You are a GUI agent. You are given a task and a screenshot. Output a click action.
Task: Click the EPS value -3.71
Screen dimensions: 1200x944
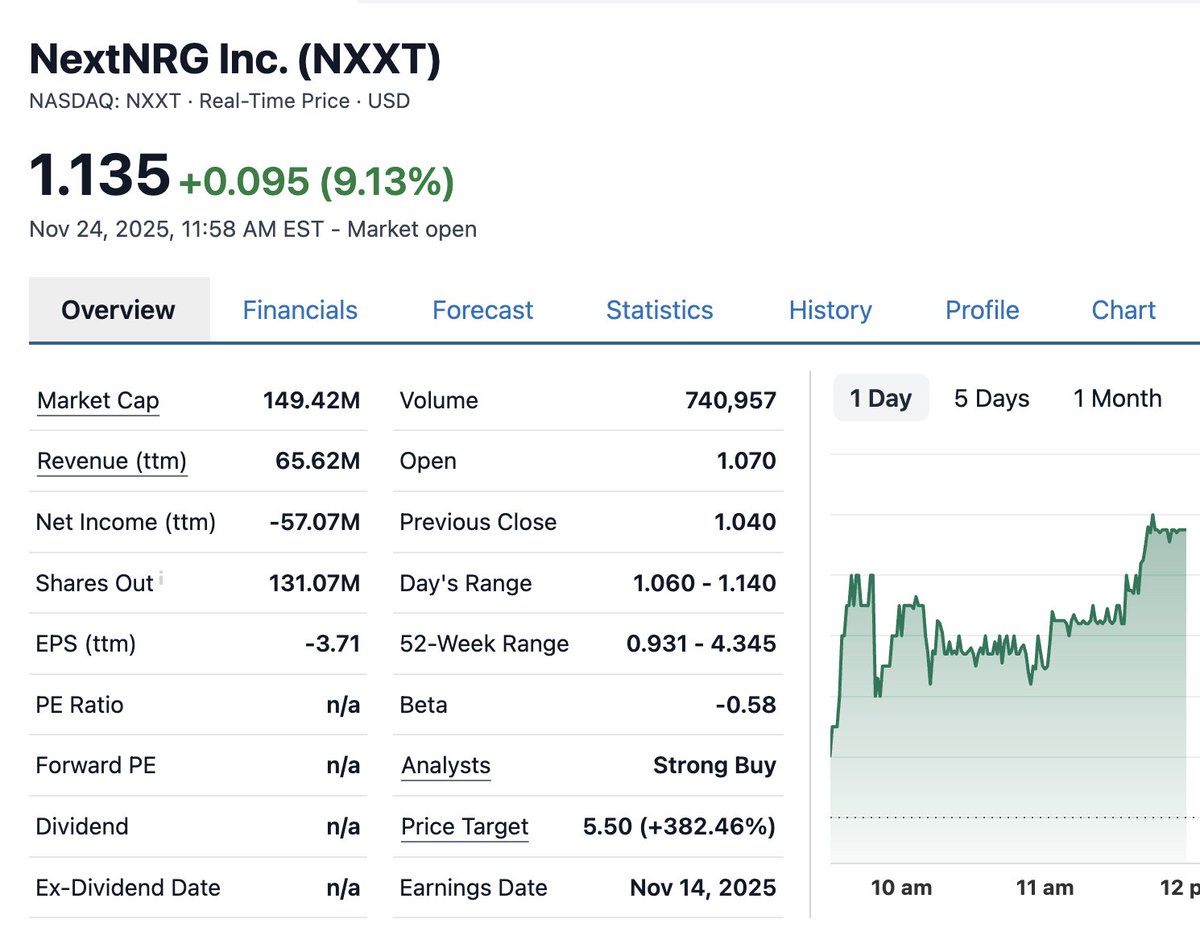click(332, 644)
